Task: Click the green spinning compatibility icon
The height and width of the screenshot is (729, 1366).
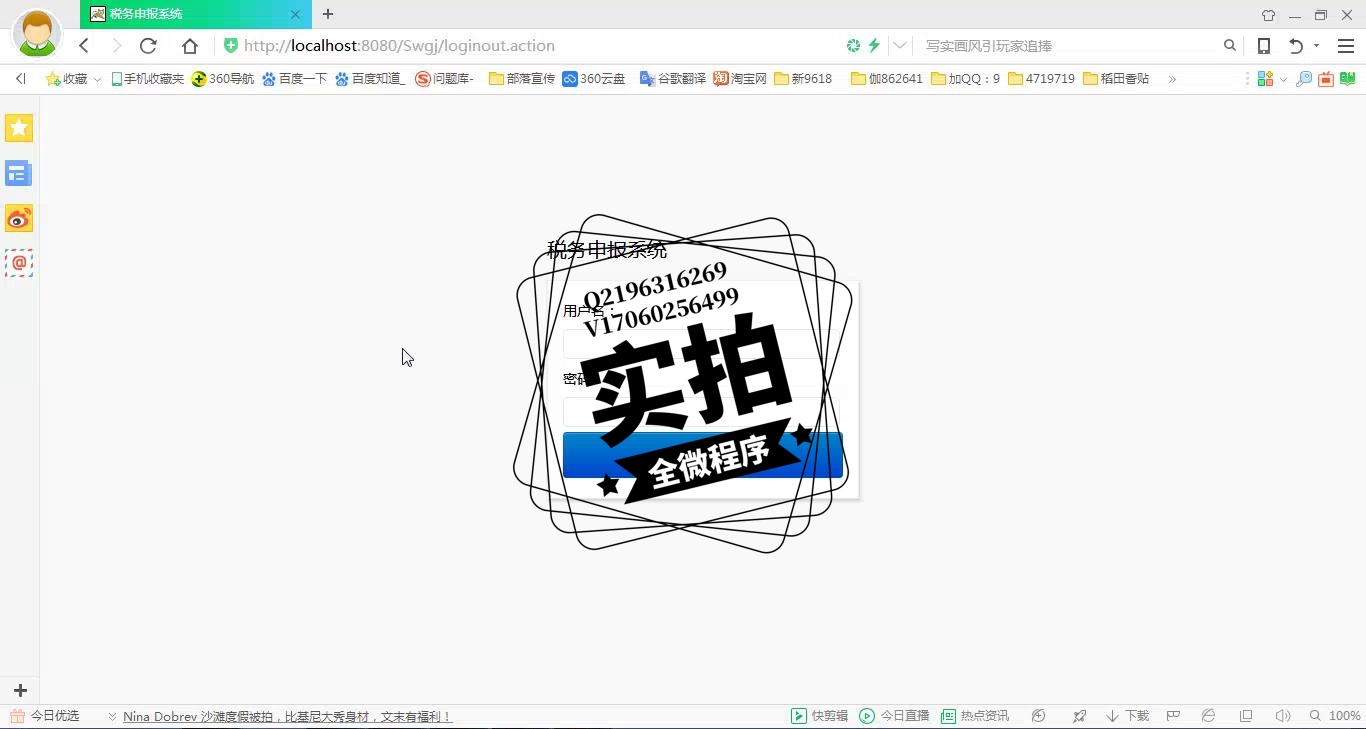Action: tap(853, 46)
